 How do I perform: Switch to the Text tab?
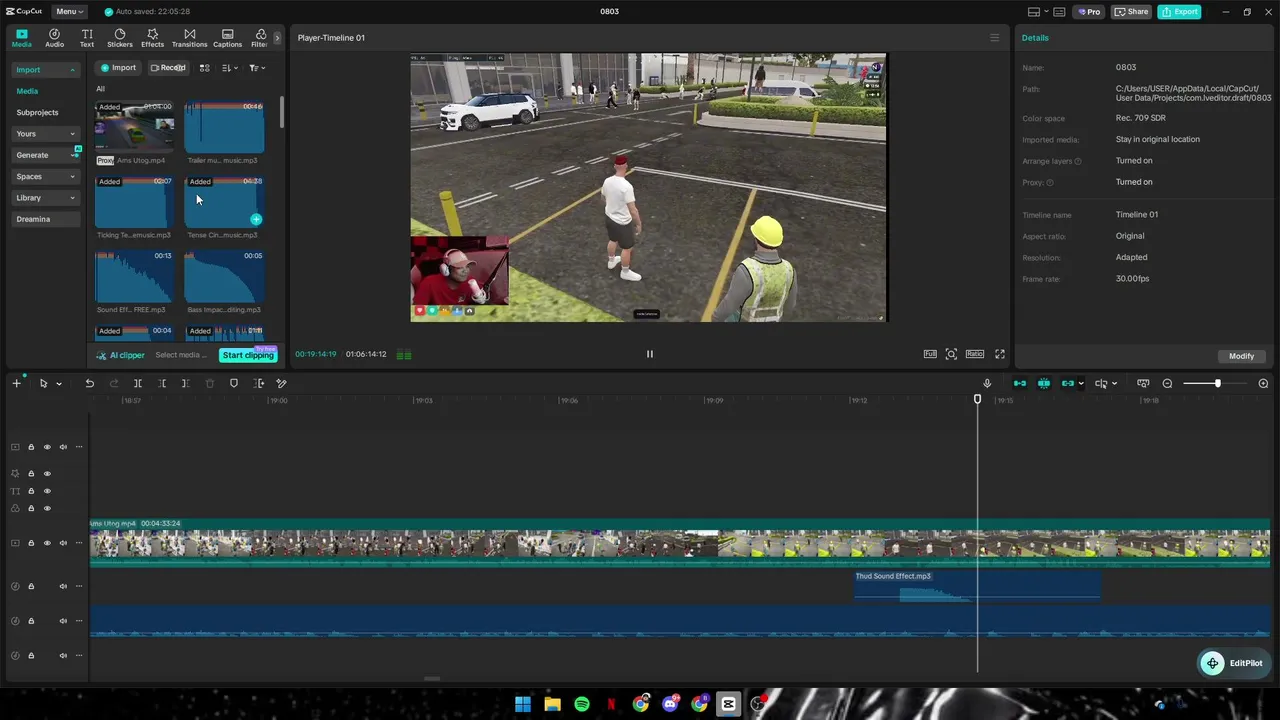pos(87,38)
